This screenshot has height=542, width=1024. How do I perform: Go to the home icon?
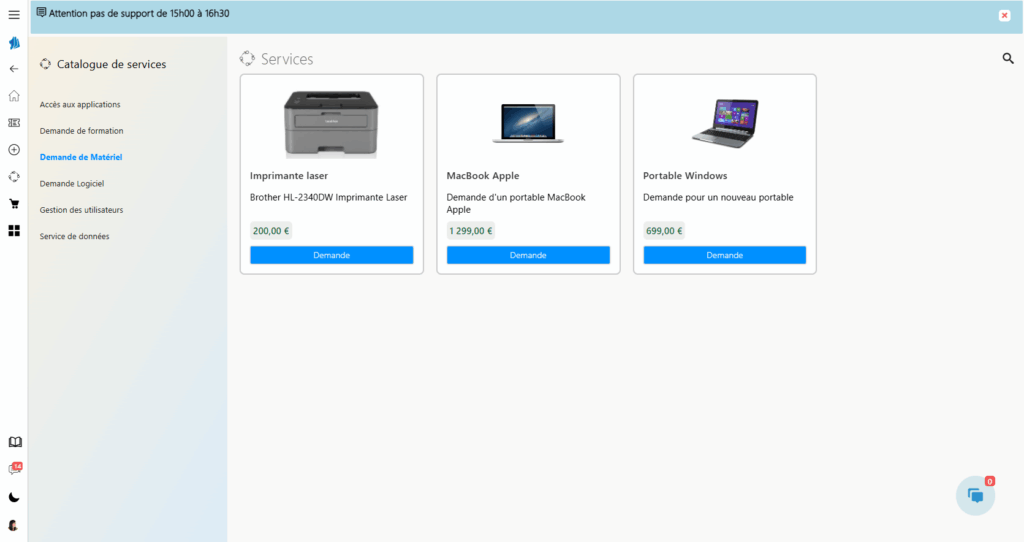14,96
